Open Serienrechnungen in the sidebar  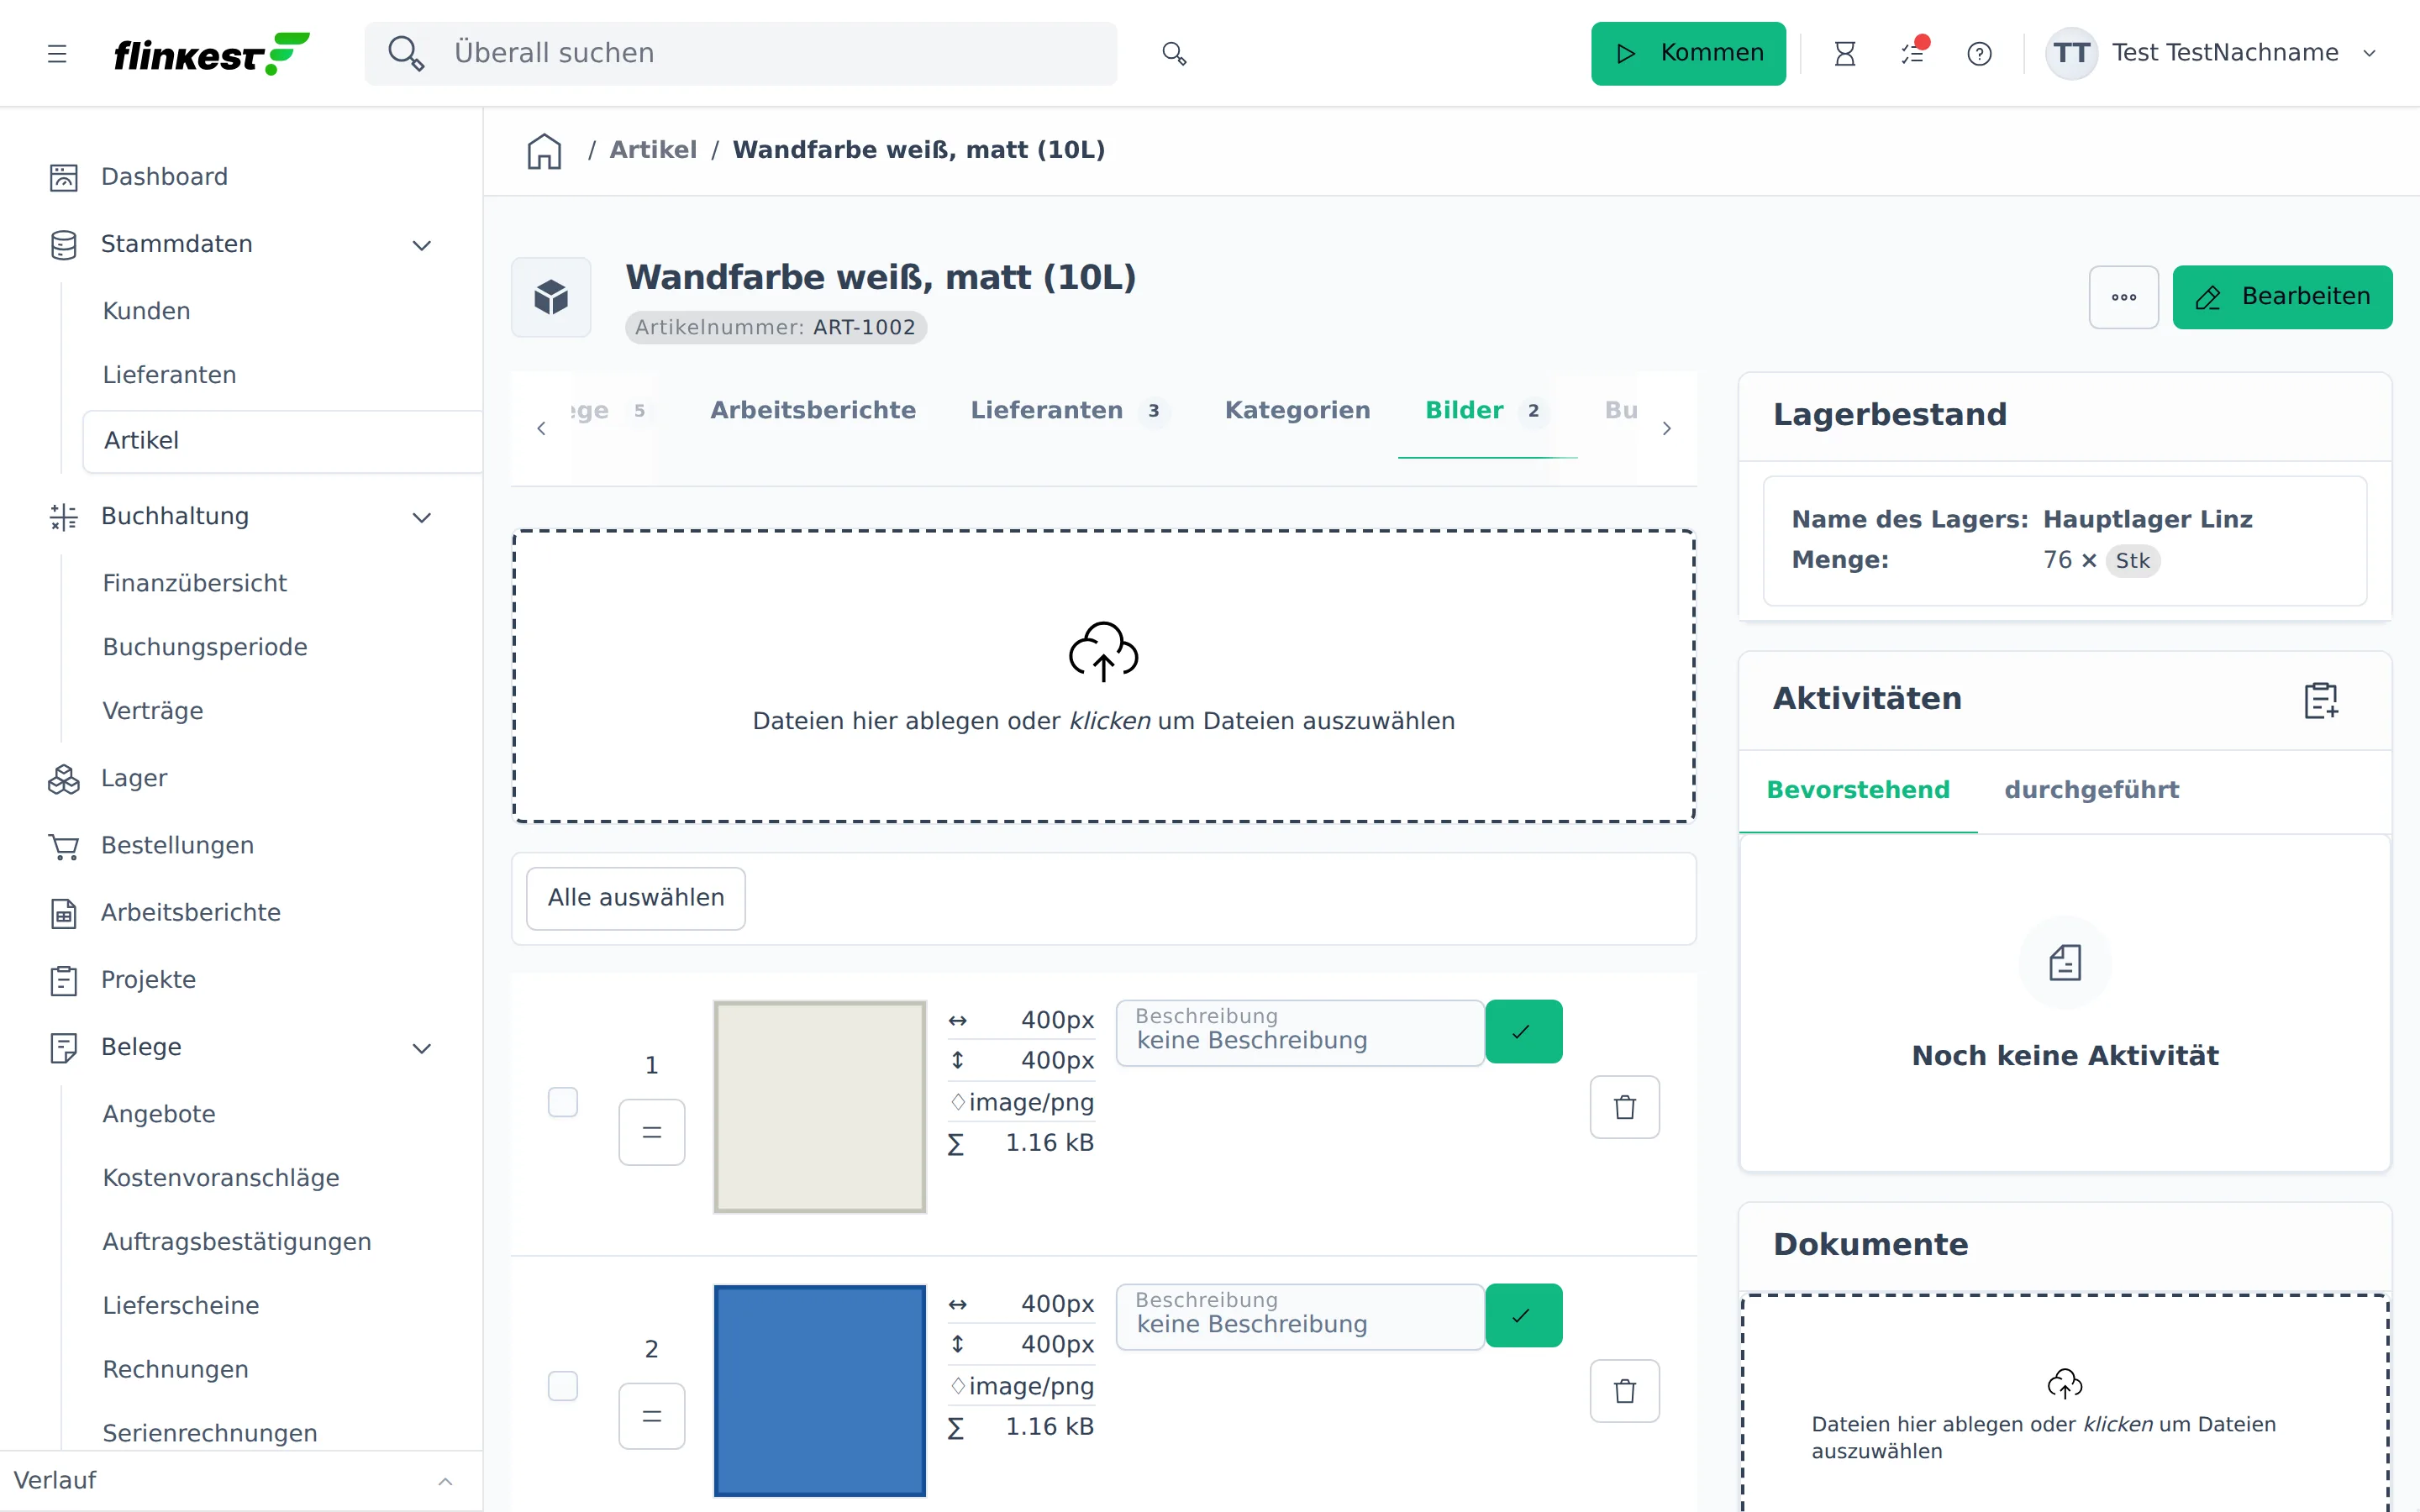point(209,1433)
